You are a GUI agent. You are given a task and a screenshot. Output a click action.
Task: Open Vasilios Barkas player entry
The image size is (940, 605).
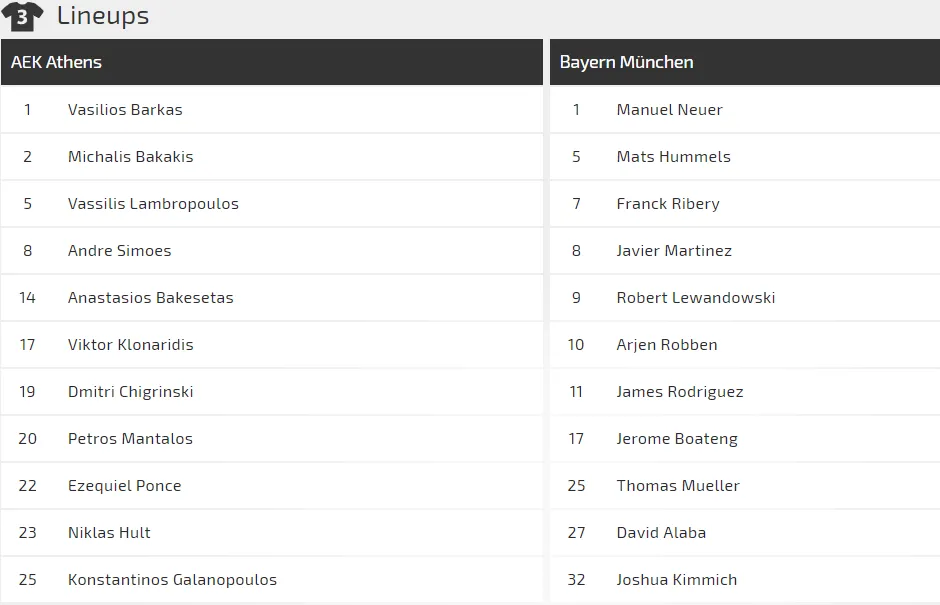pos(125,110)
